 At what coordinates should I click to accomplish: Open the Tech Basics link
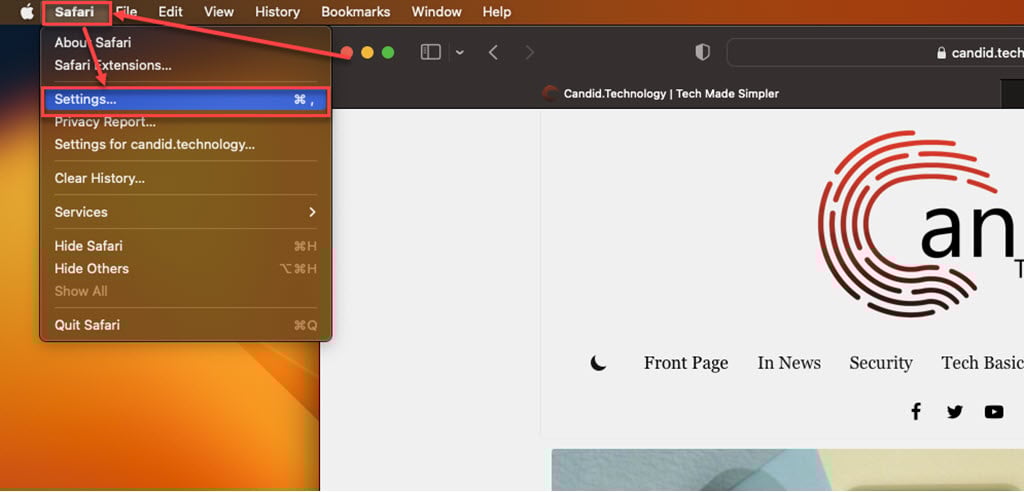click(982, 363)
